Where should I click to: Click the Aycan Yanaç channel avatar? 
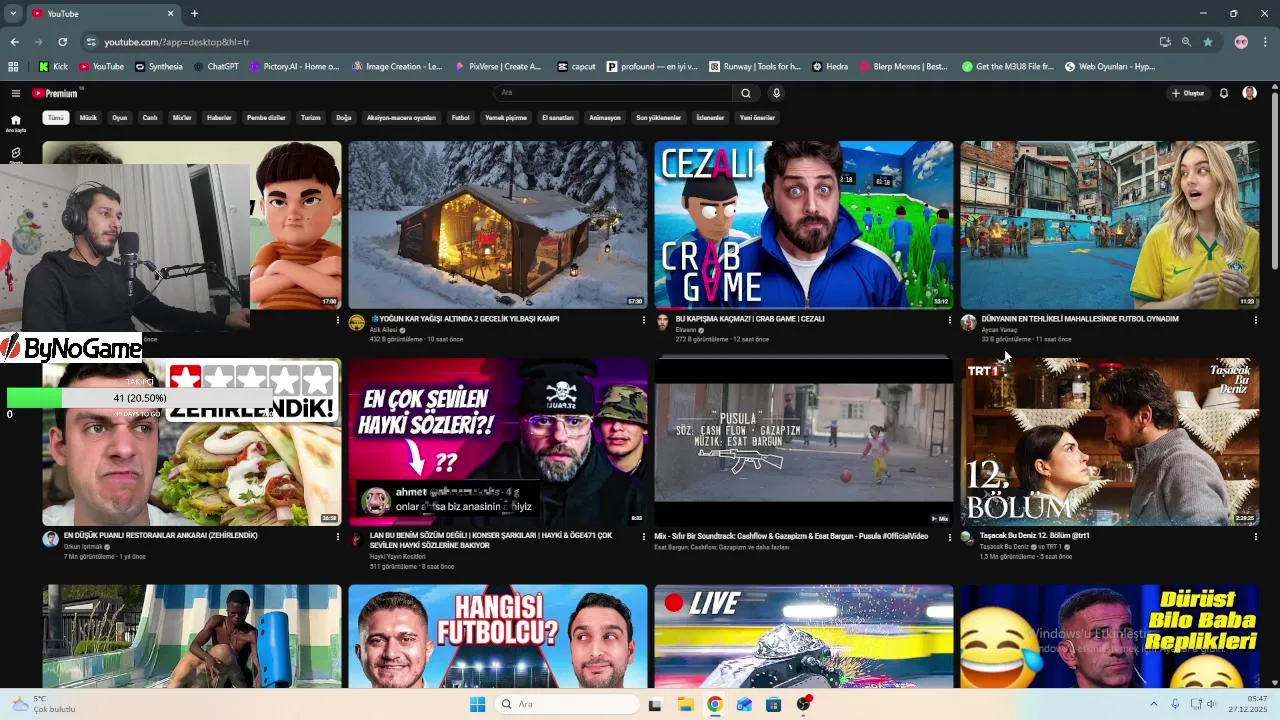[968, 322]
